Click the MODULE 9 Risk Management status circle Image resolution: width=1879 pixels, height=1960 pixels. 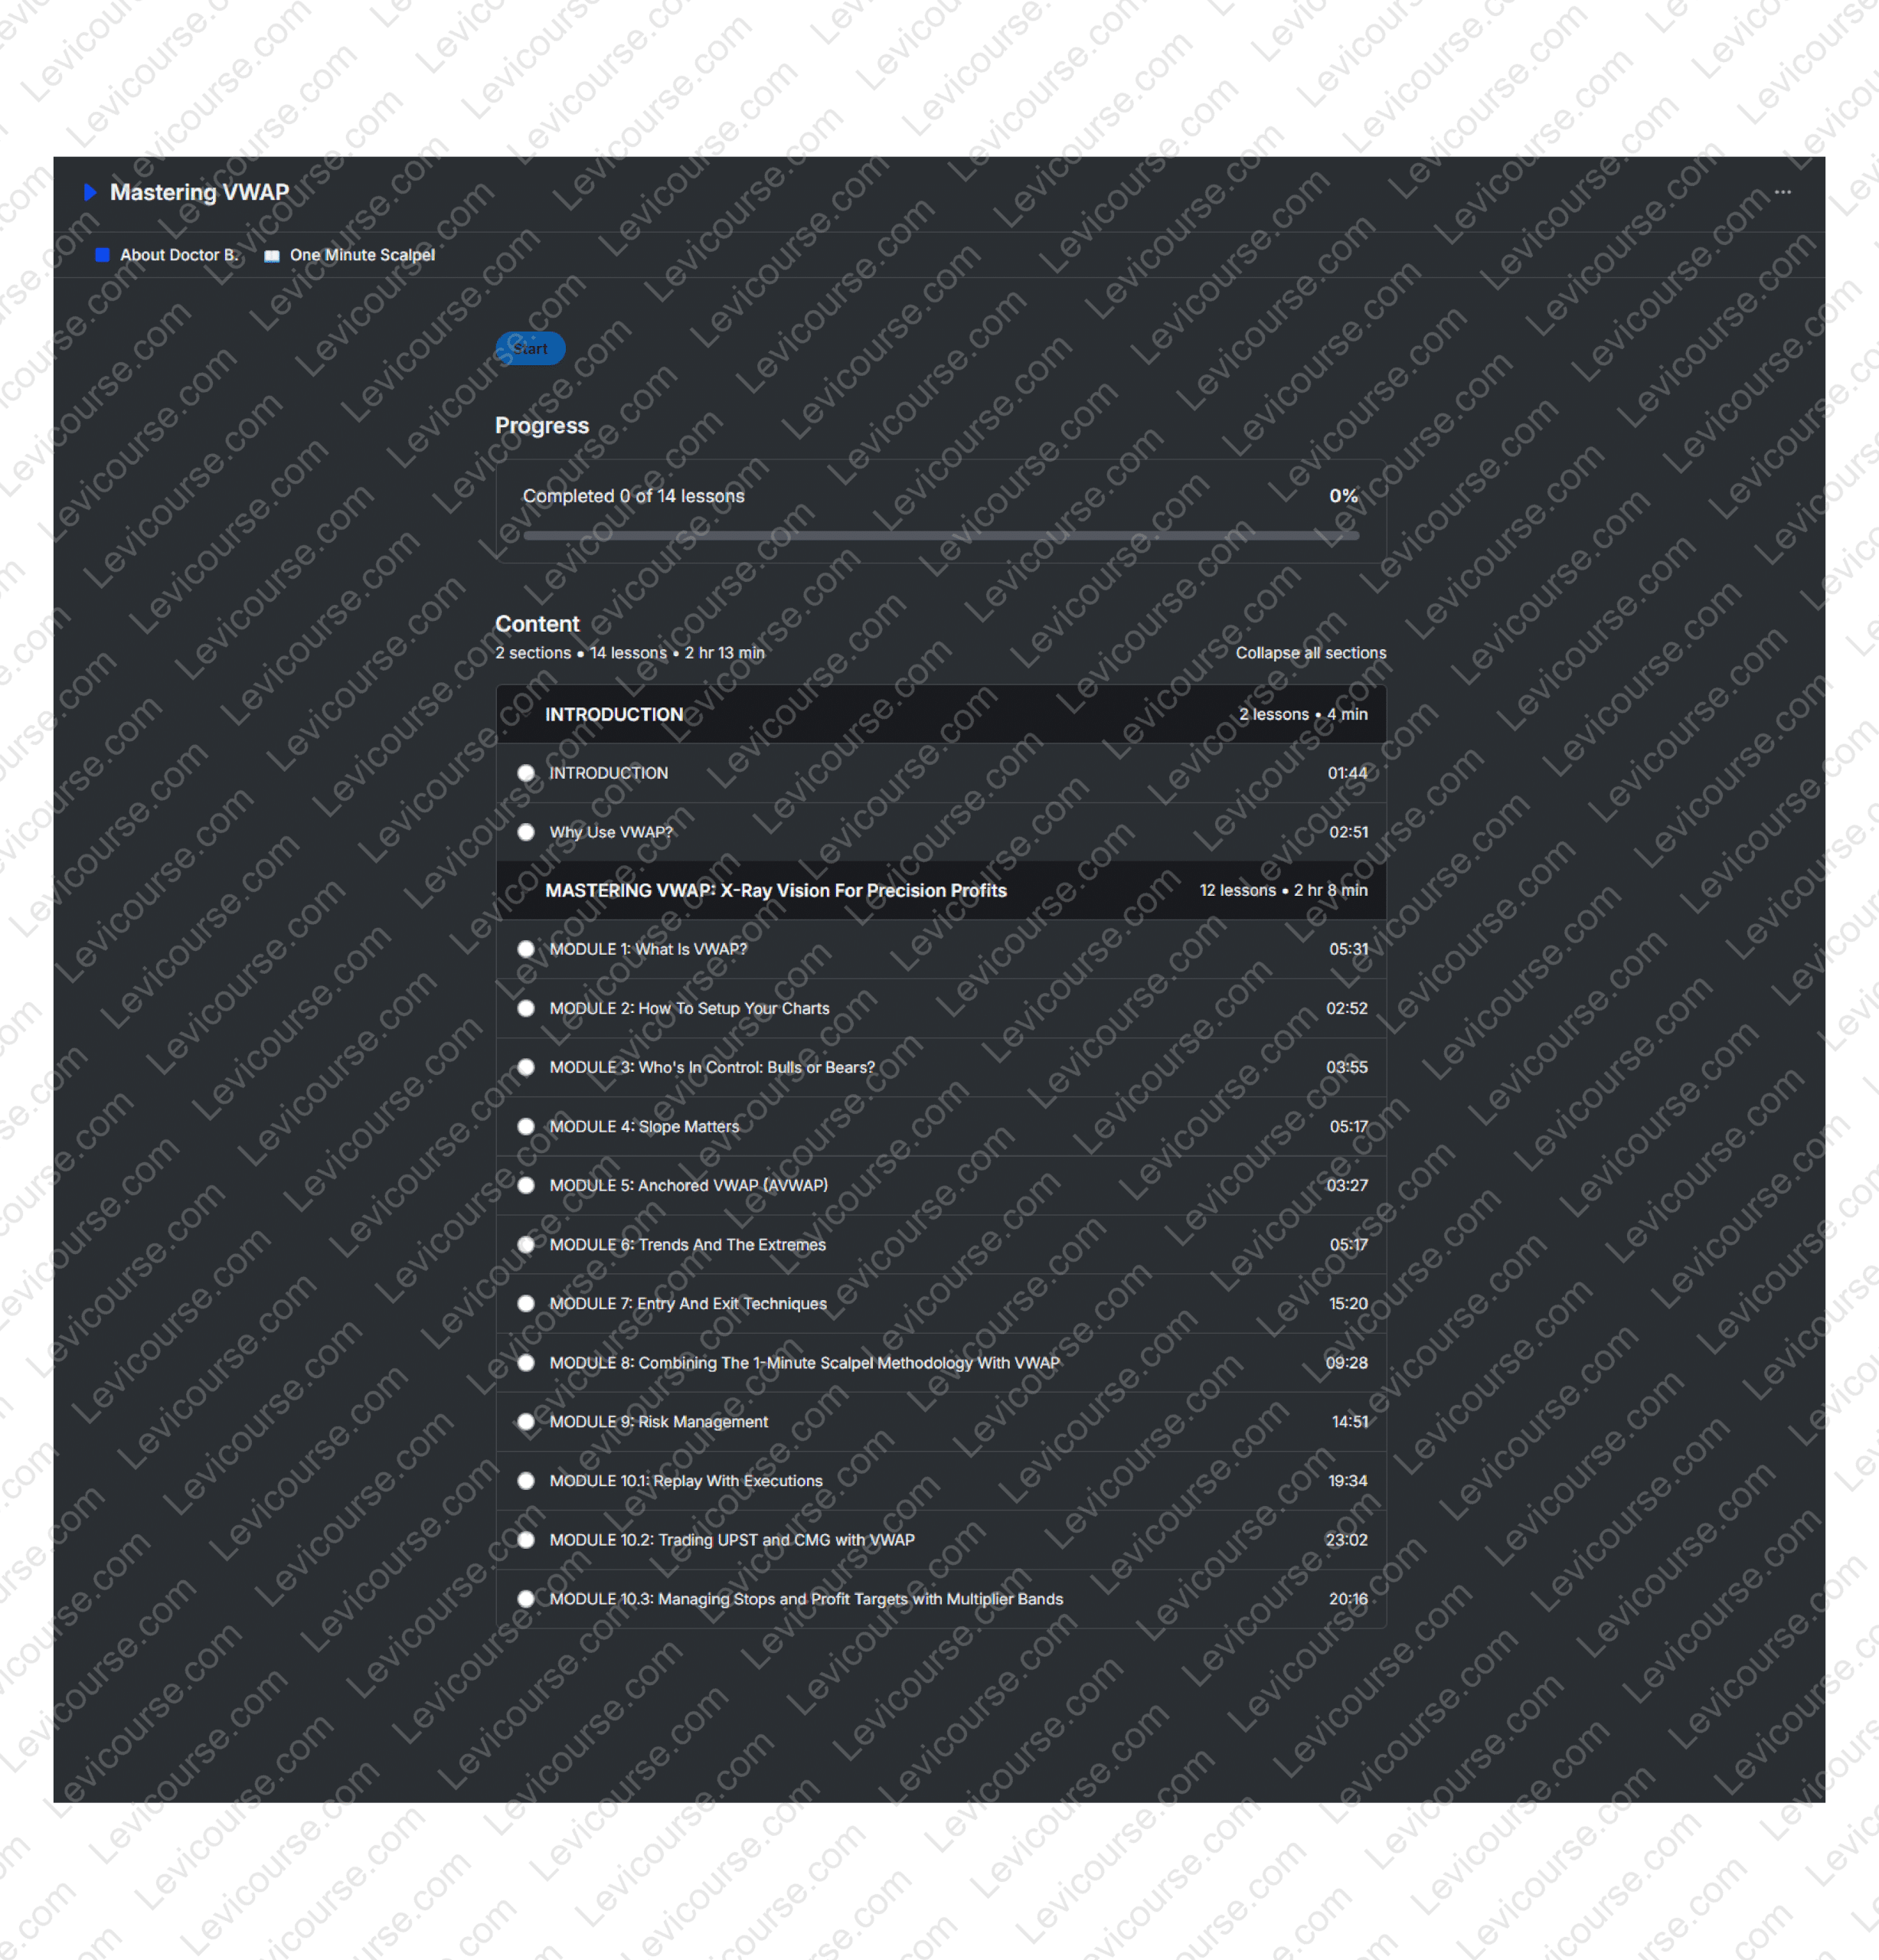(526, 1421)
